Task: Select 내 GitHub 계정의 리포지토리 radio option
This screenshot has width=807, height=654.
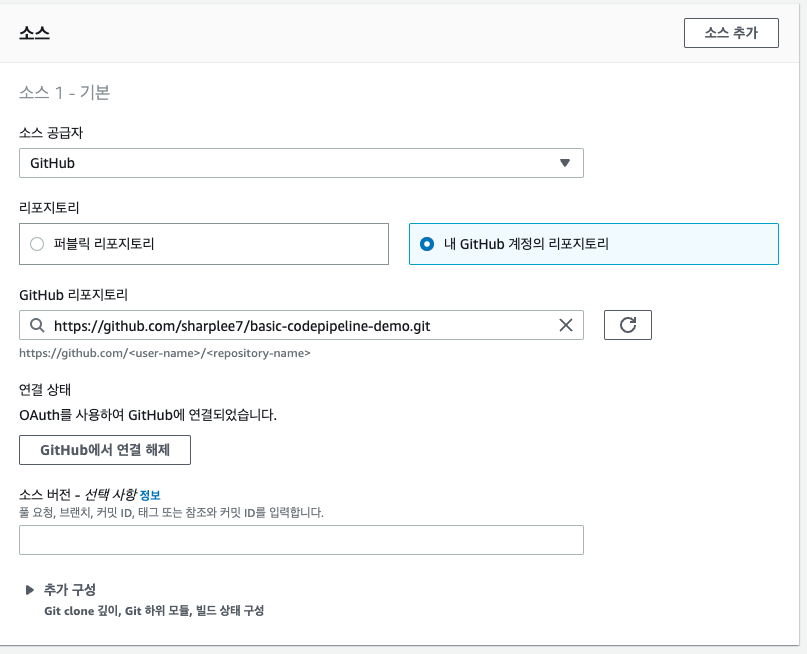Action: [x=593, y=244]
